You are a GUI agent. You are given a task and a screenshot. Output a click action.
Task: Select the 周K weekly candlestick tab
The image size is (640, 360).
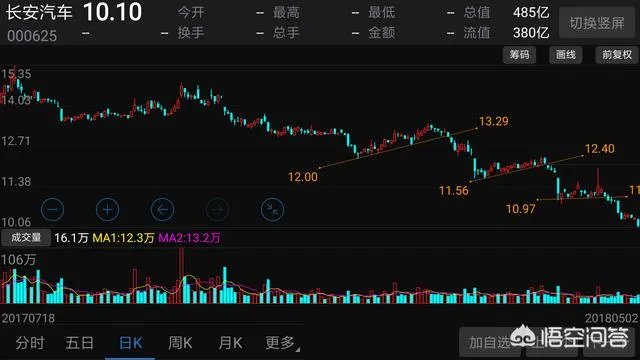(x=180, y=343)
